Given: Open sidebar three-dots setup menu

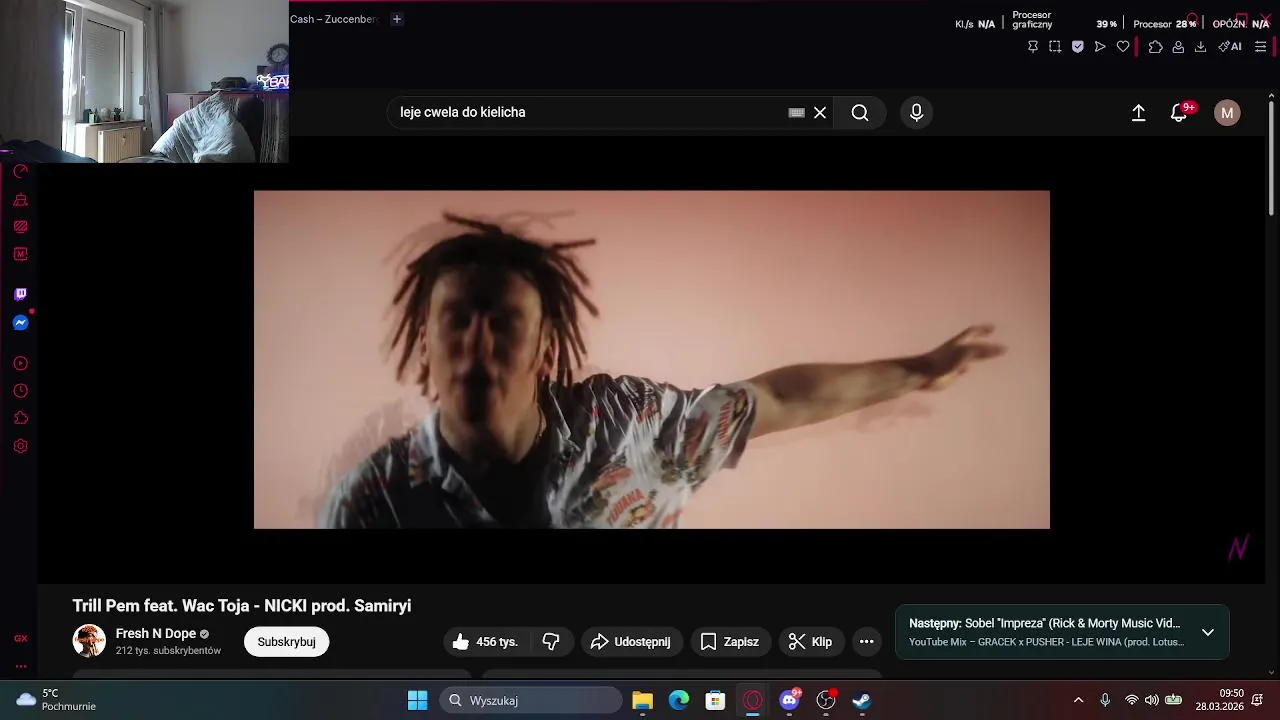Looking at the screenshot, I should click(x=20, y=666).
